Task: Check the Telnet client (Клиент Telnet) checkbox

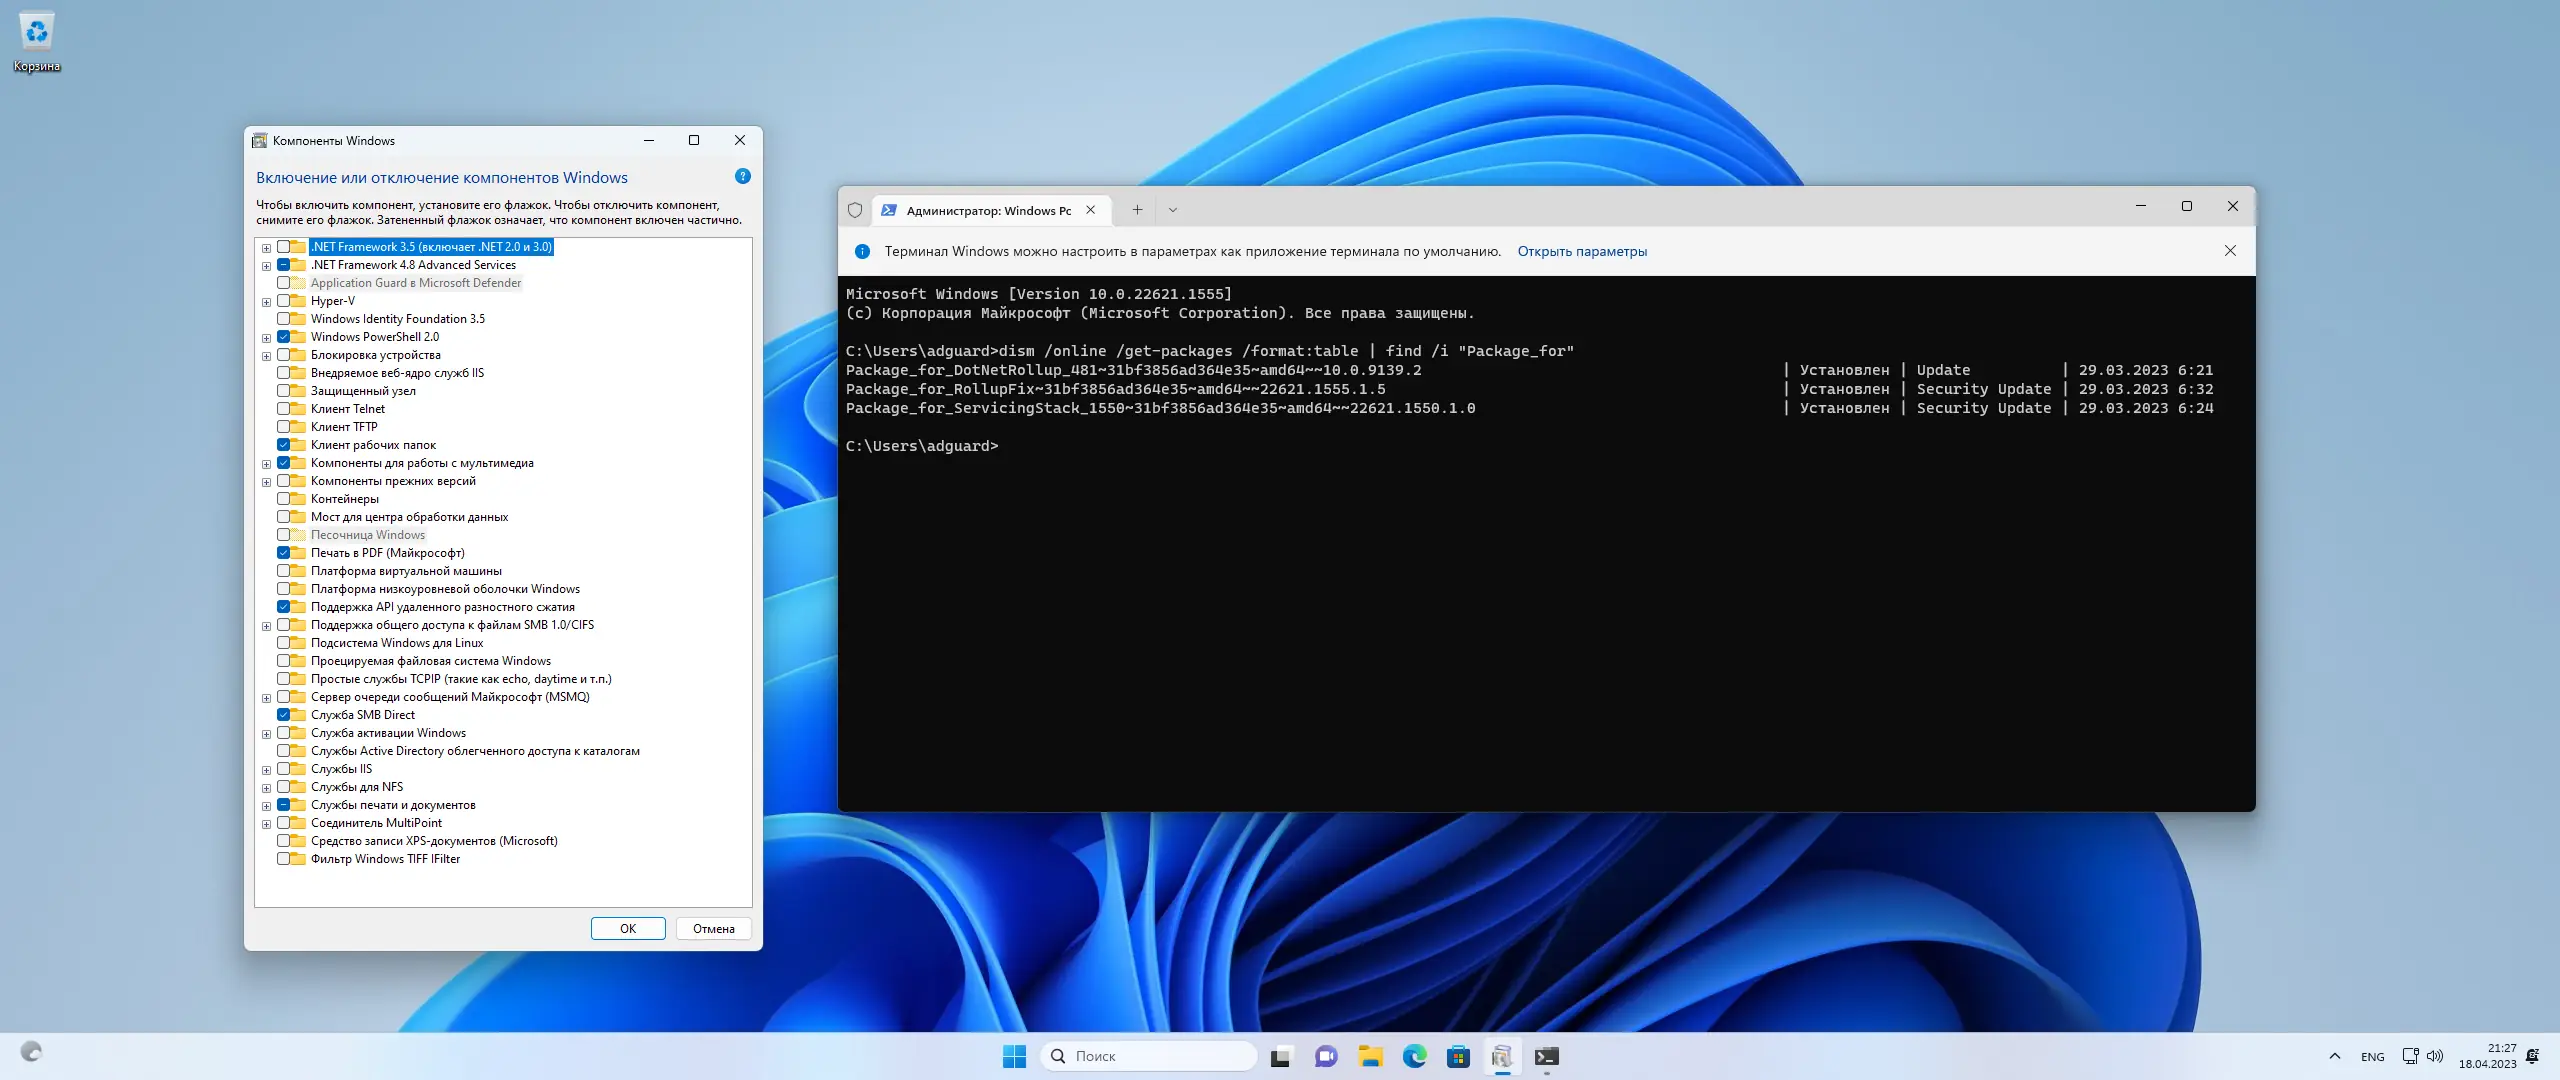Action: pyautogui.click(x=284, y=409)
